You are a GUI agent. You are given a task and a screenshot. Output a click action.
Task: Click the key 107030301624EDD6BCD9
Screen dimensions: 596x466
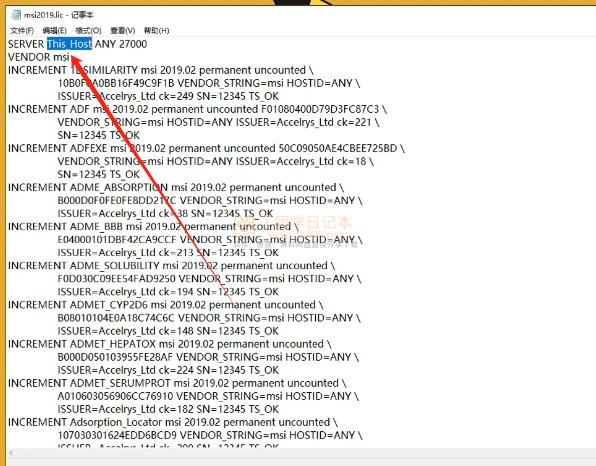pos(117,435)
